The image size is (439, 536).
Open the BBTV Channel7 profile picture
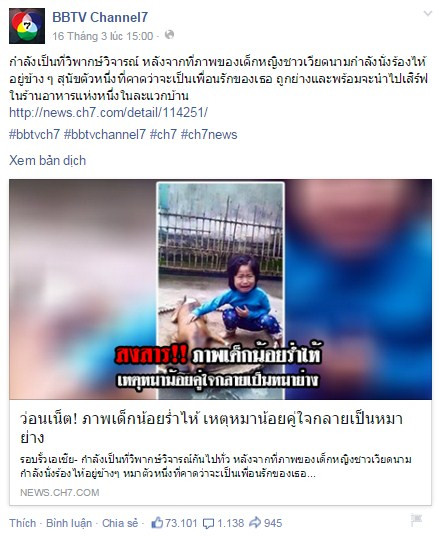point(27,26)
